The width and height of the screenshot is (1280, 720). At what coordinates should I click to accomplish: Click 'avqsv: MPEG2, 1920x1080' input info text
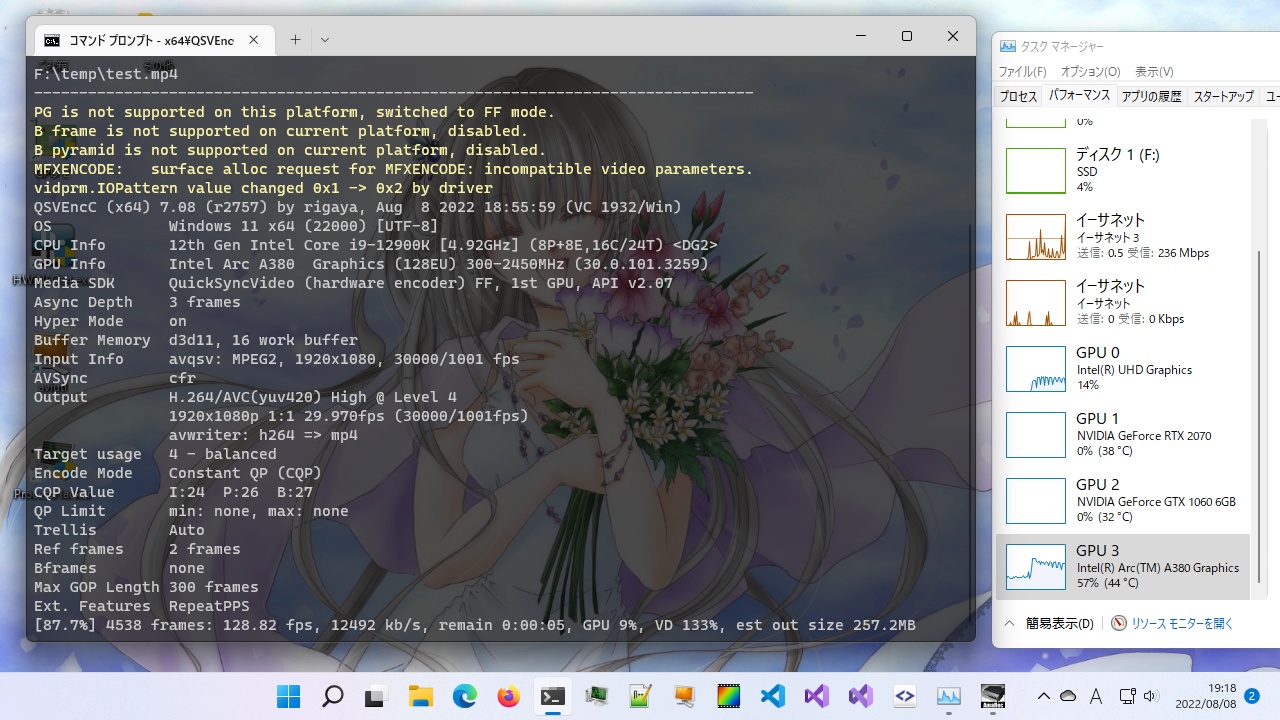tap(344, 359)
